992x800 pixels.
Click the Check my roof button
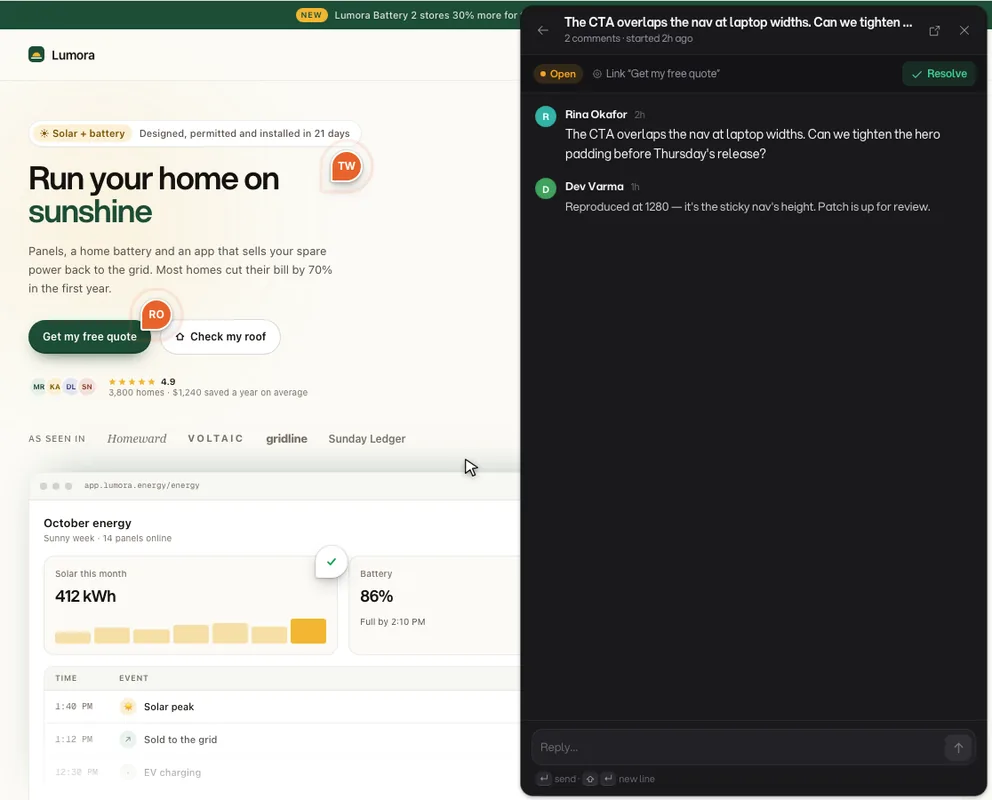tap(220, 336)
